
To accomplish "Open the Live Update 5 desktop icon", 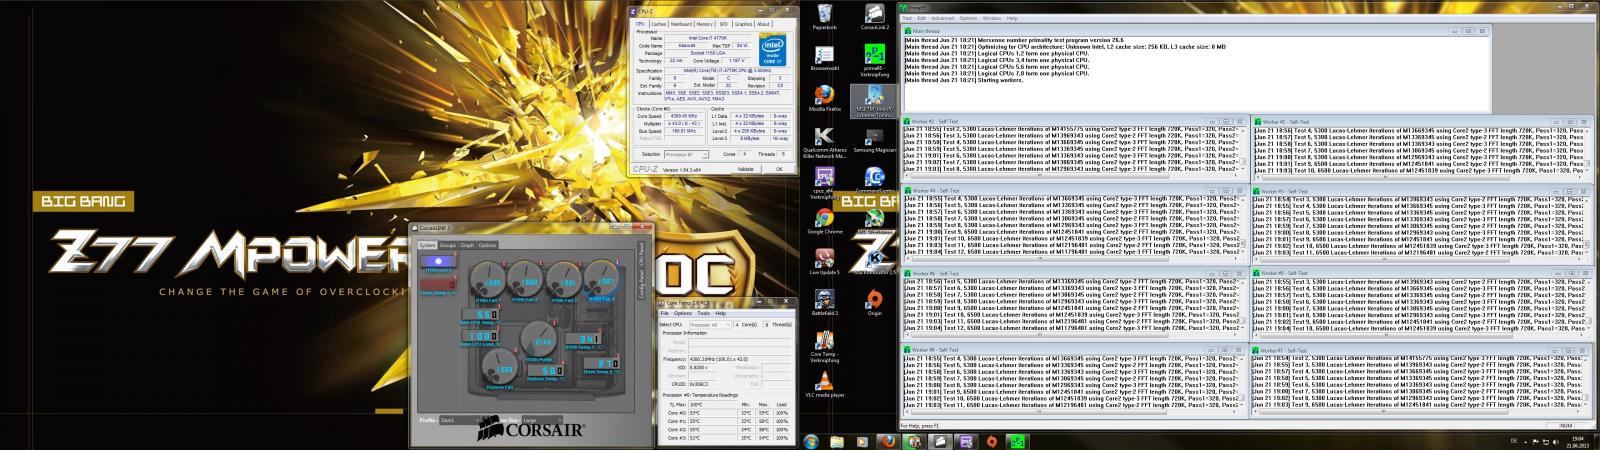I will tap(824, 261).
